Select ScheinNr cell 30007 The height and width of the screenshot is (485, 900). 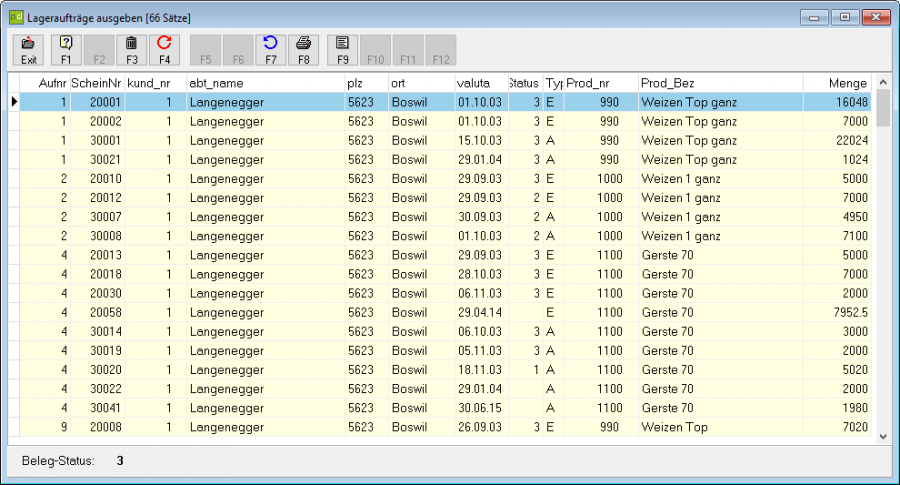[x=96, y=217]
